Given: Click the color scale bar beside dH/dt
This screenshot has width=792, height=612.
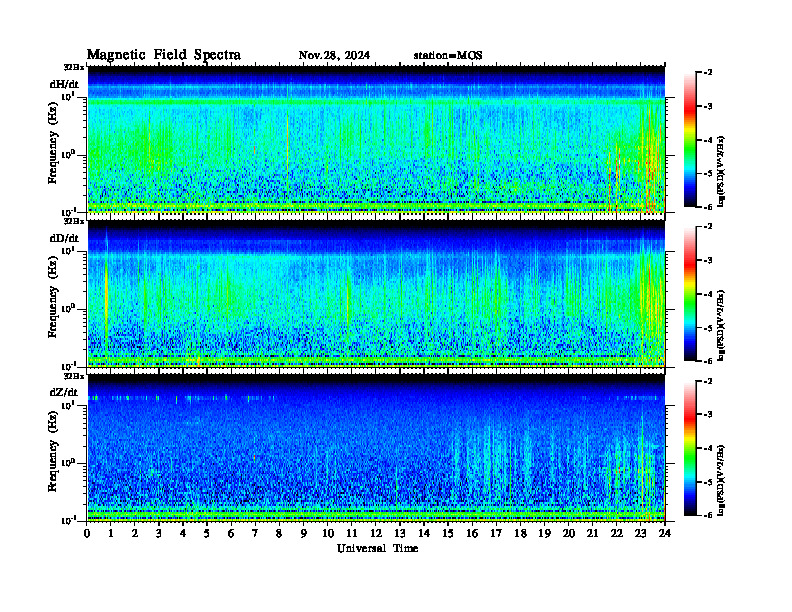Looking at the screenshot, I should 690,139.
